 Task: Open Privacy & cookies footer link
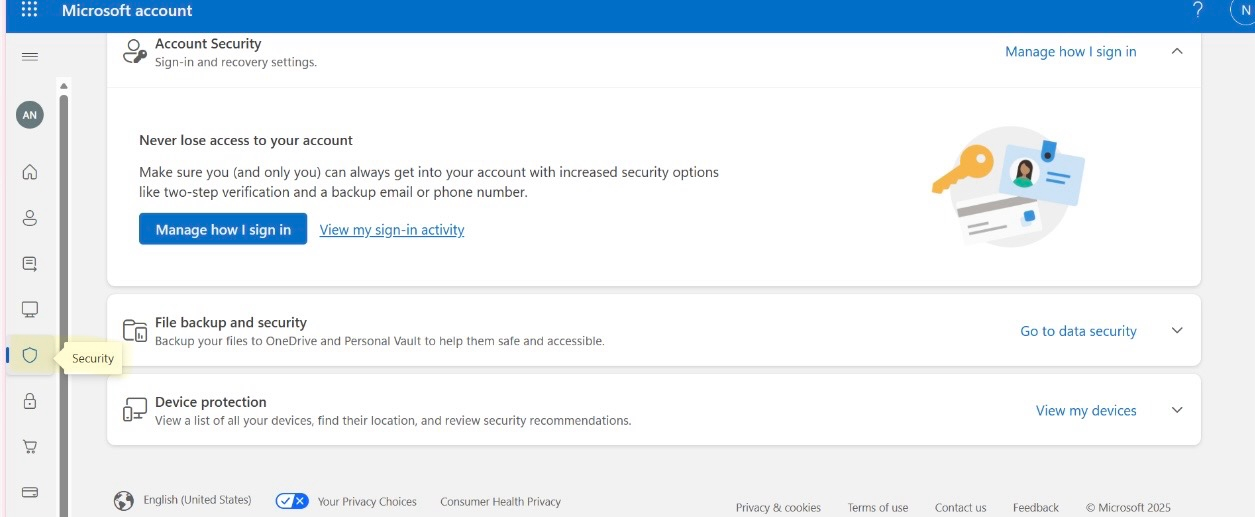point(778,508)
